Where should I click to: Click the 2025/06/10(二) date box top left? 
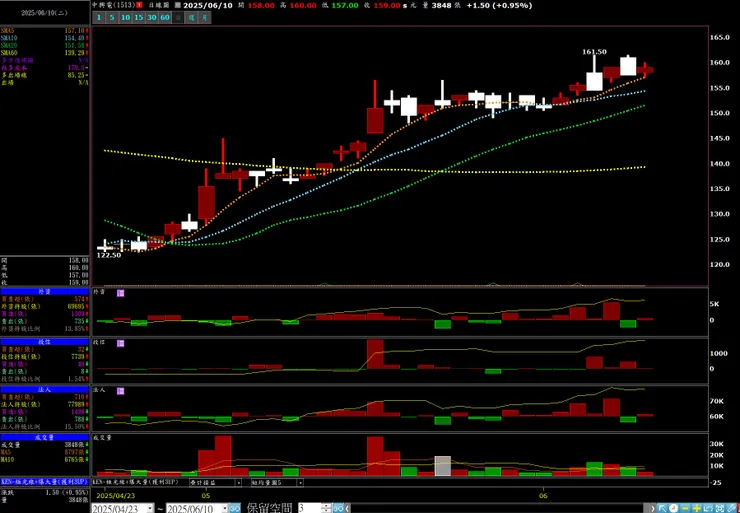tap(44, 13)
